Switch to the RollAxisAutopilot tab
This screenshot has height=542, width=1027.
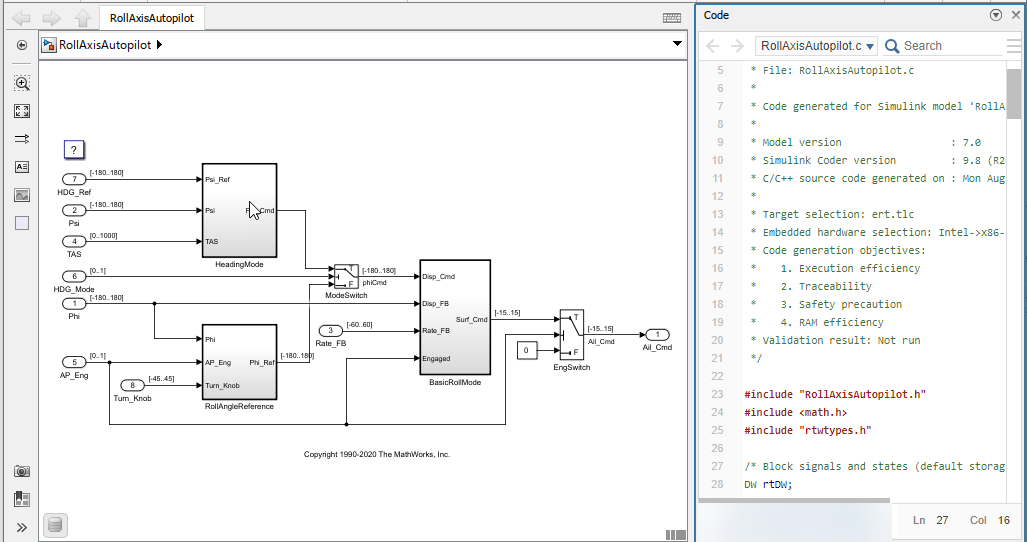(x=153, y=18)
